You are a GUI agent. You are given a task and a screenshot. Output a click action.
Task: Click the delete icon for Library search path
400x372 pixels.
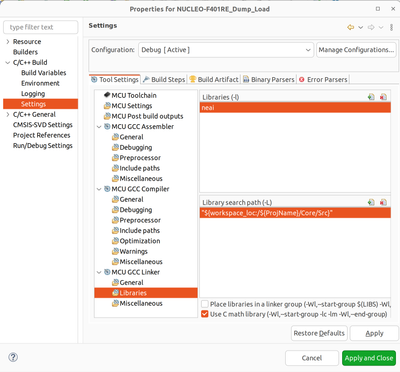point(383,202)
